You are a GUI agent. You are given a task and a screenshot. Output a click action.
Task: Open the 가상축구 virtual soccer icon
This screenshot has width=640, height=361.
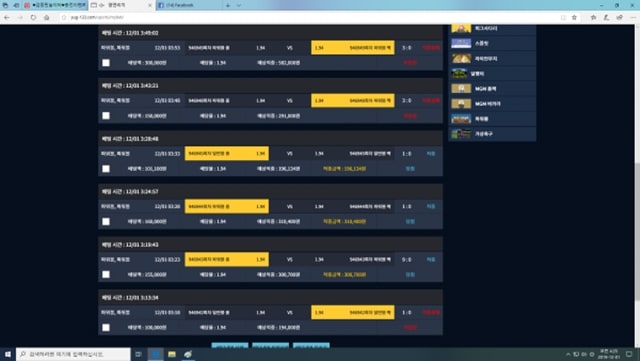tap(461, 134)
